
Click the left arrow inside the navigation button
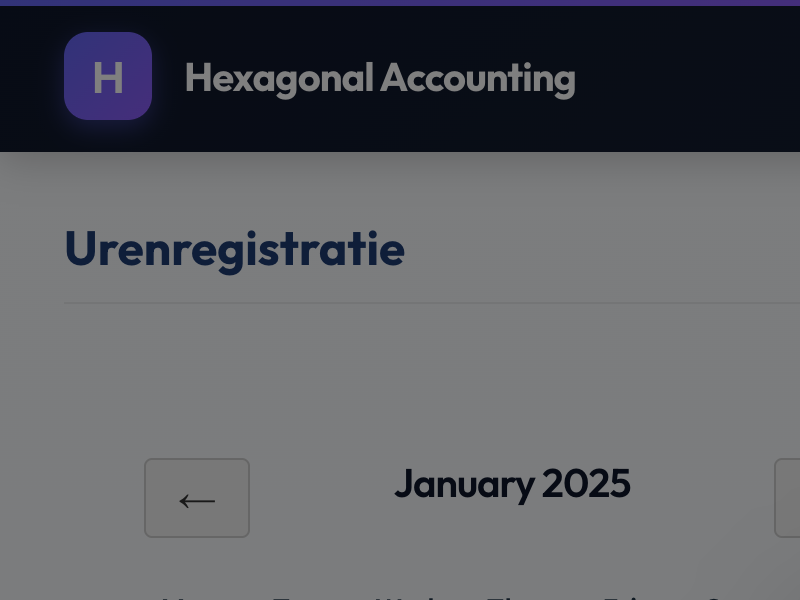click(x=196, y=500)
